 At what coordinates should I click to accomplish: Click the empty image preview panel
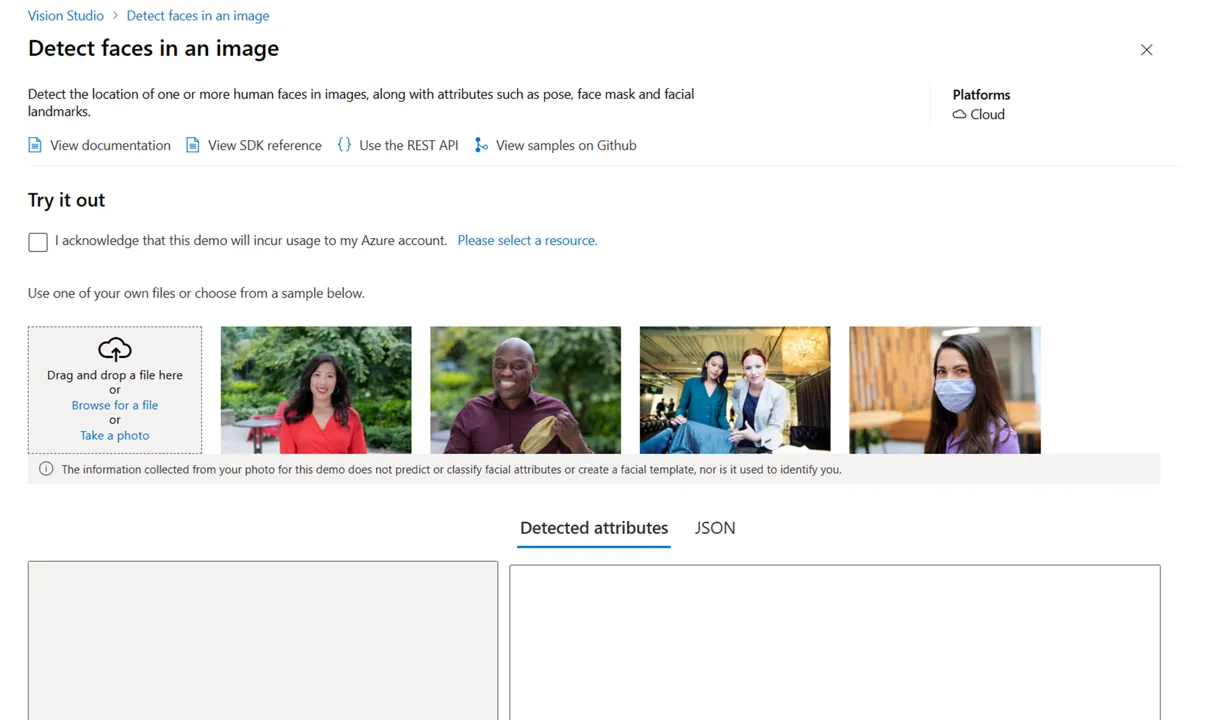point(263,640)
